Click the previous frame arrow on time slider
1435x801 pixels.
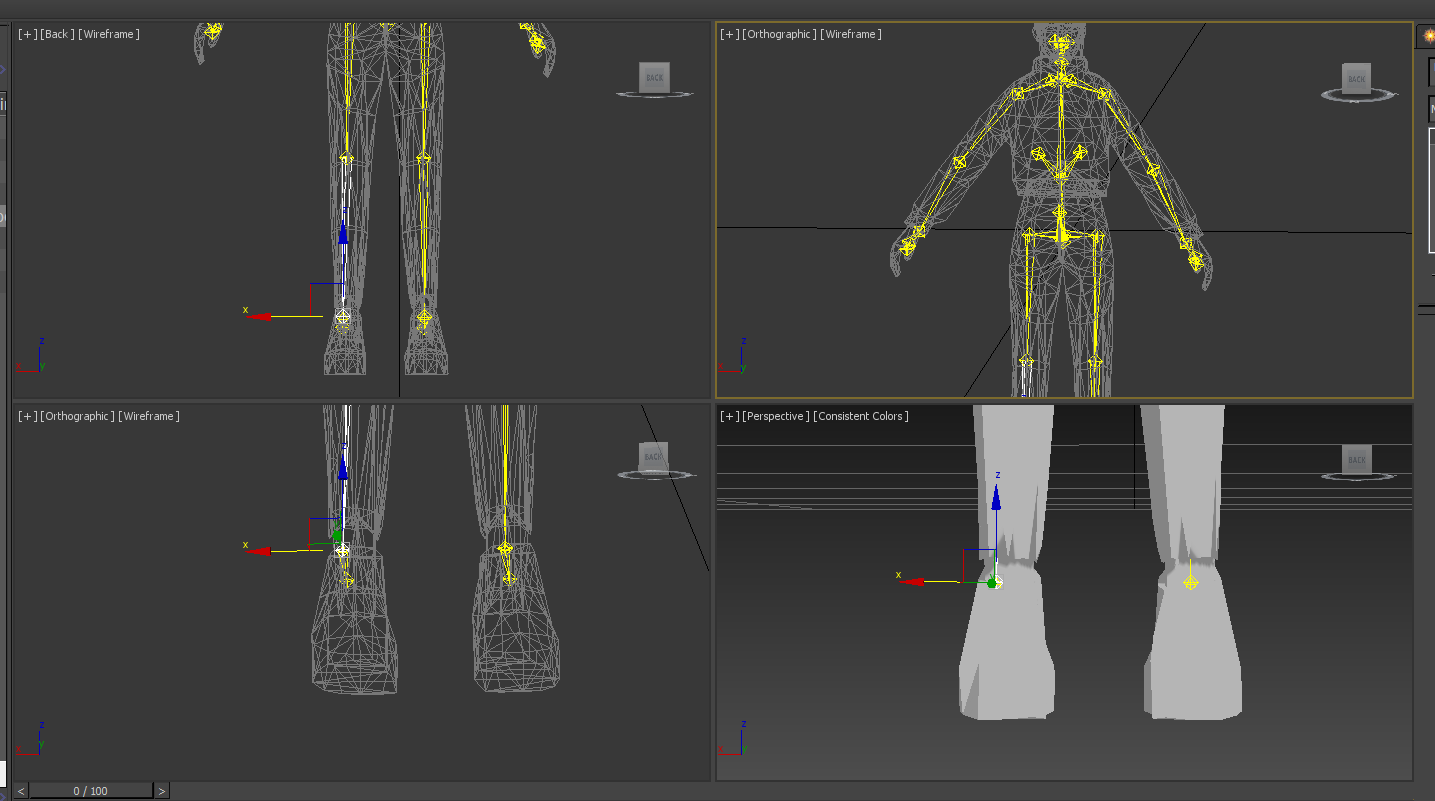point(21,791)
